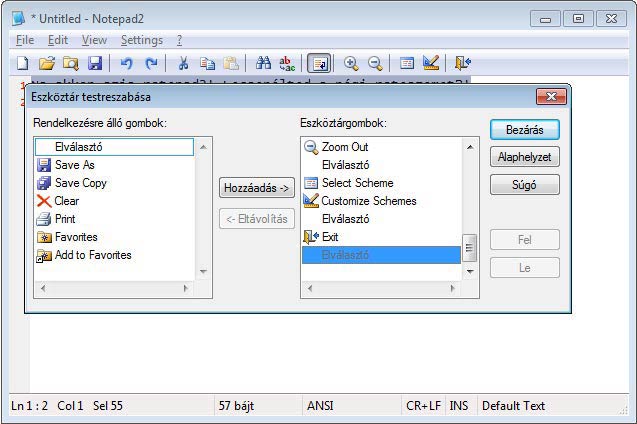Click toolbar buttons list scrollbar thumb
This screenshot has width=637, height=424.
pyautogui.click(x=470, y=248)
